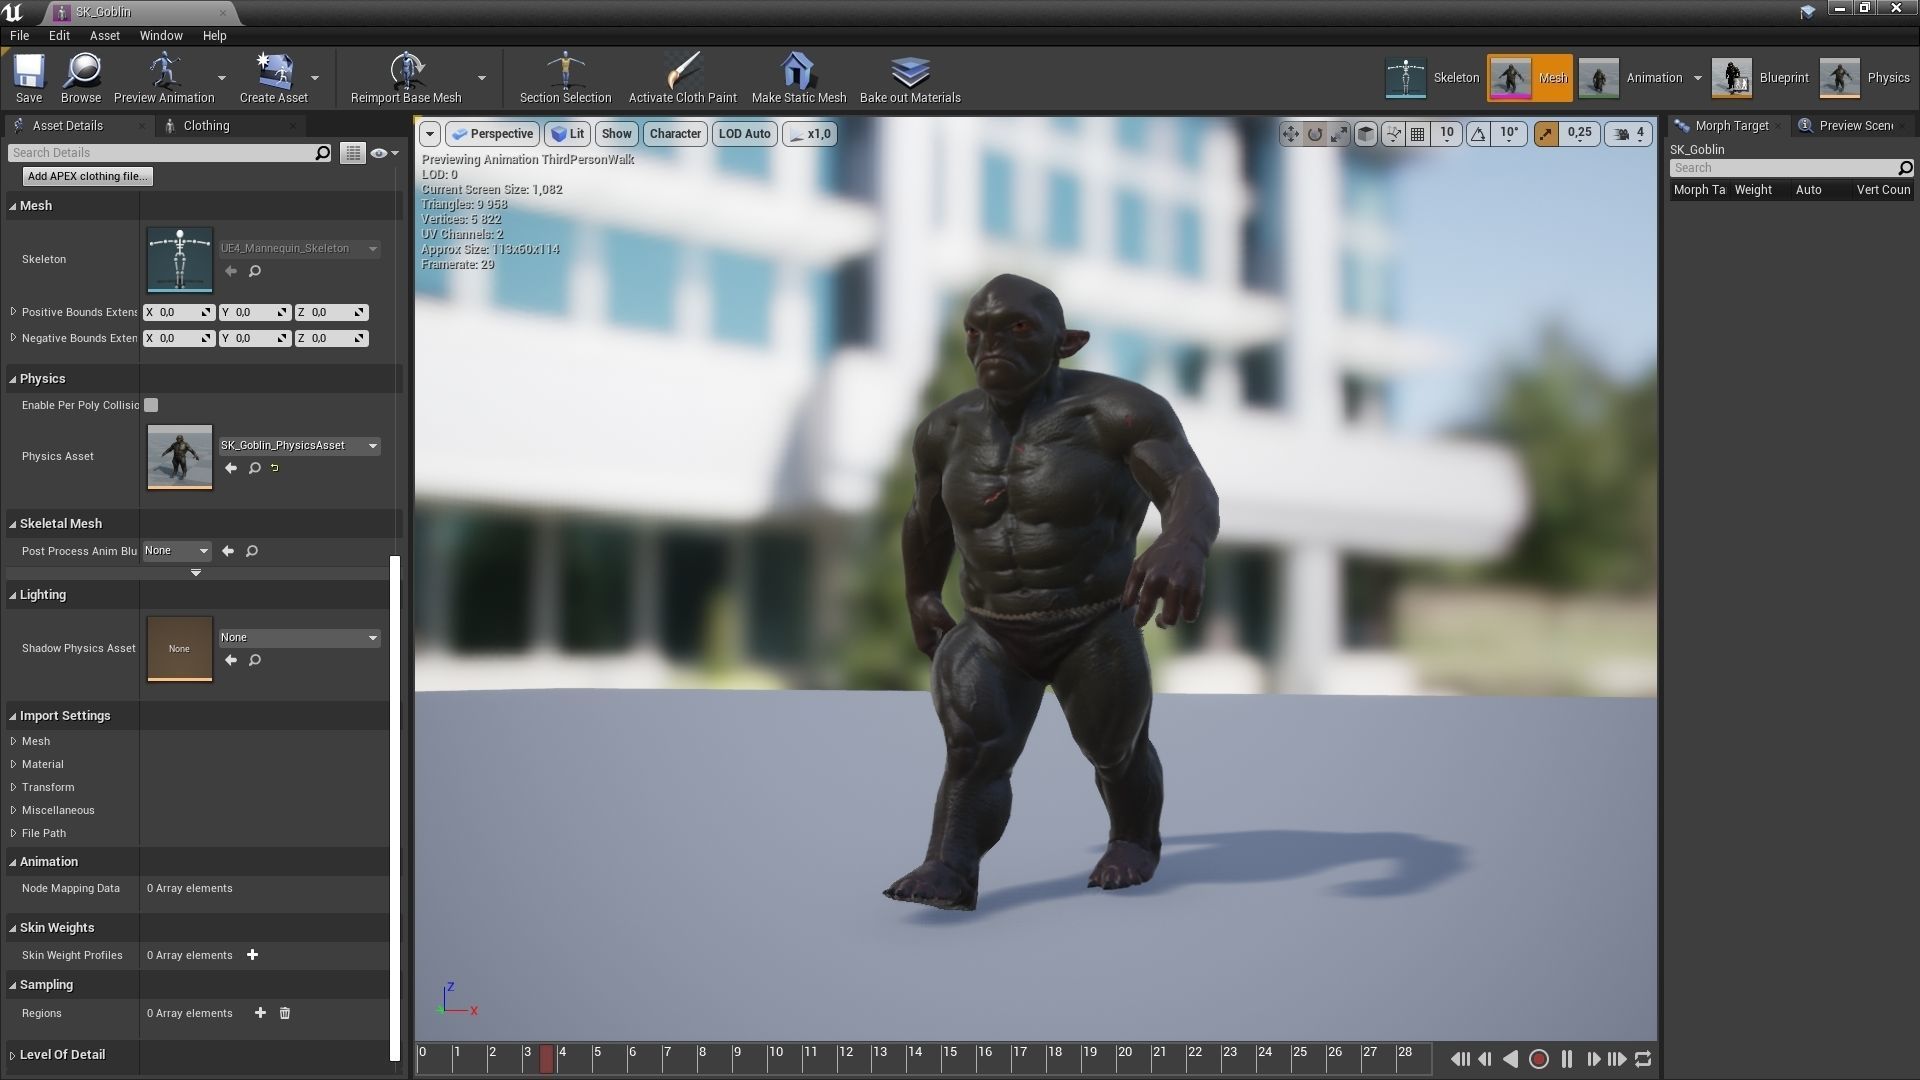This screenshot has width=1920, height=1080.
Task: Click the Make Static Mesh icon
Action: pyautogui.click(x=798, y=78)
